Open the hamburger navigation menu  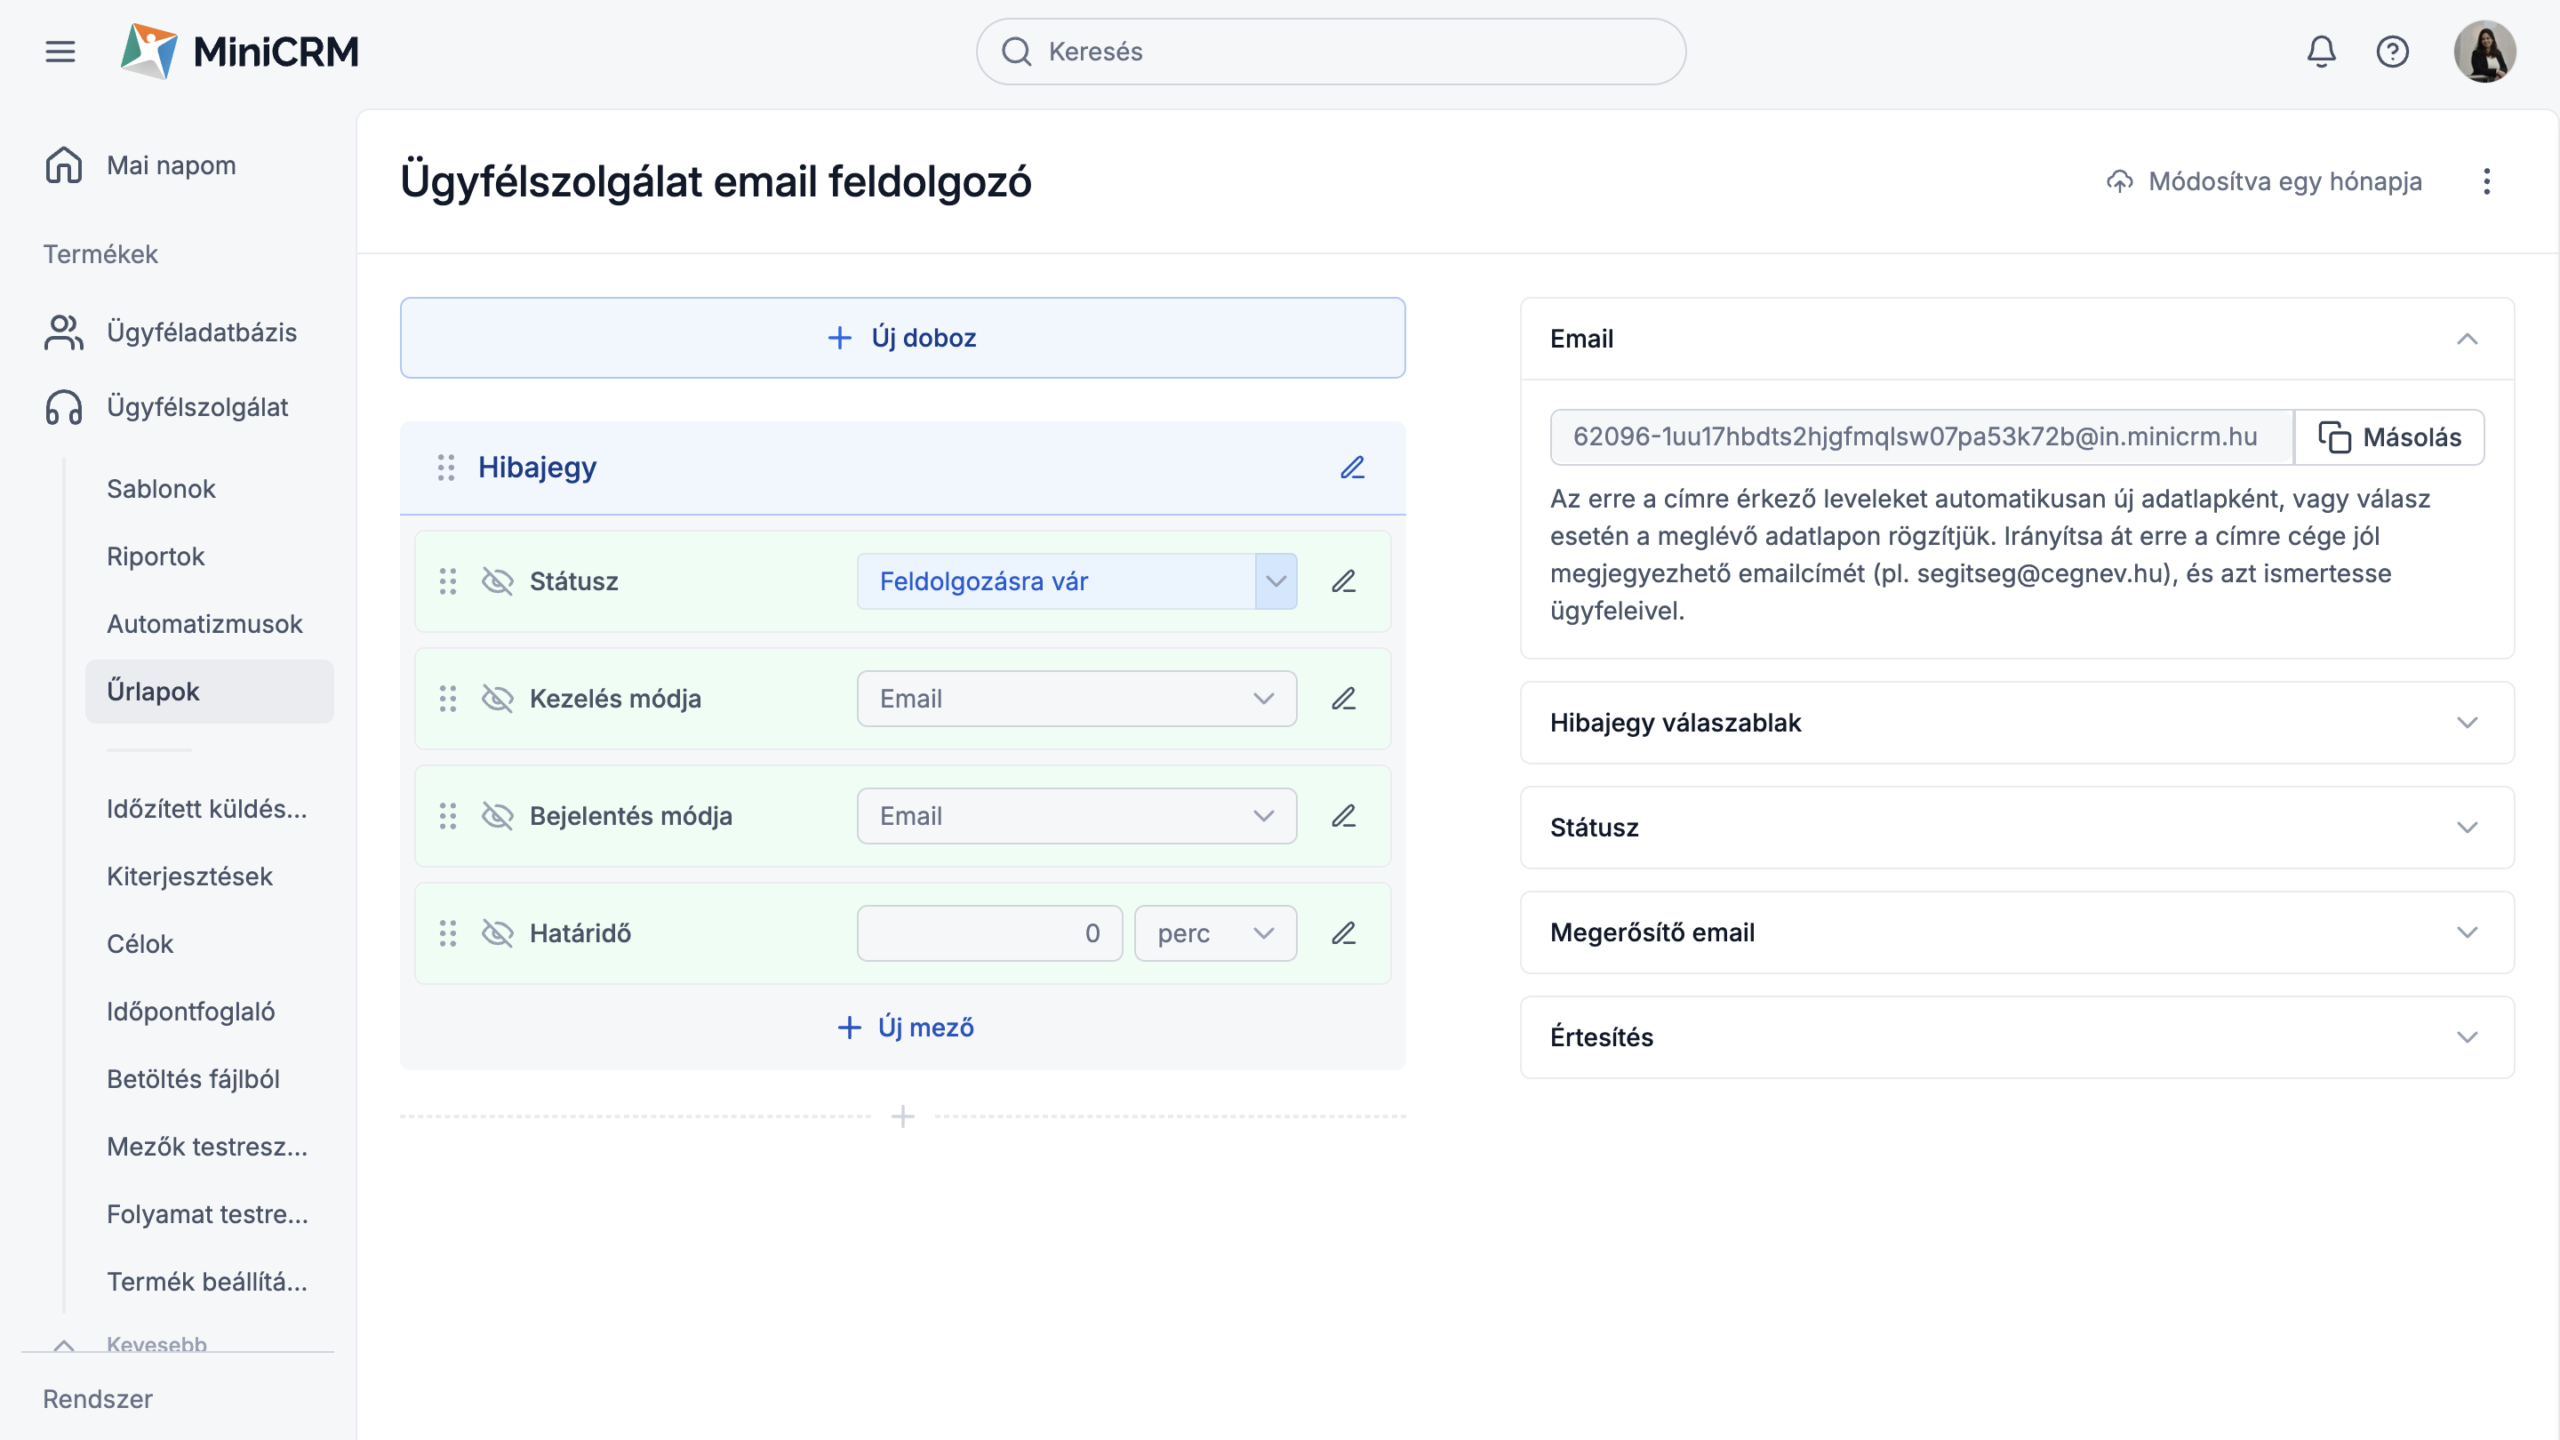coord(60,51)
